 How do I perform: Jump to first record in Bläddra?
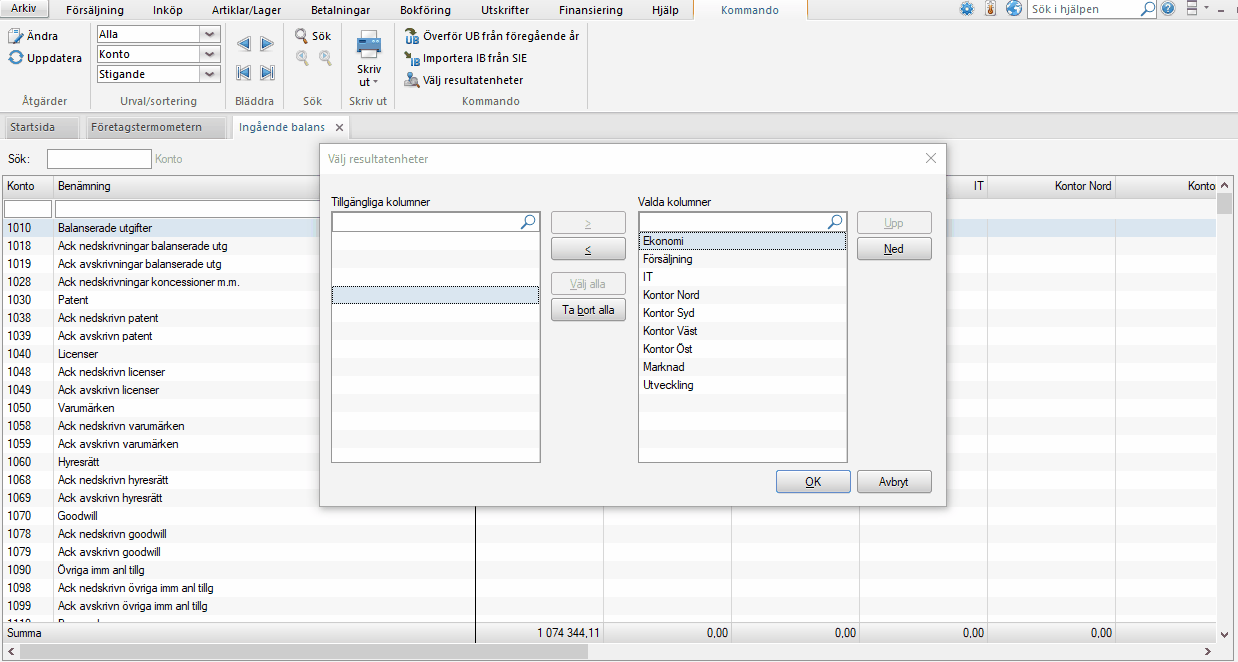[x=244, y=72]
